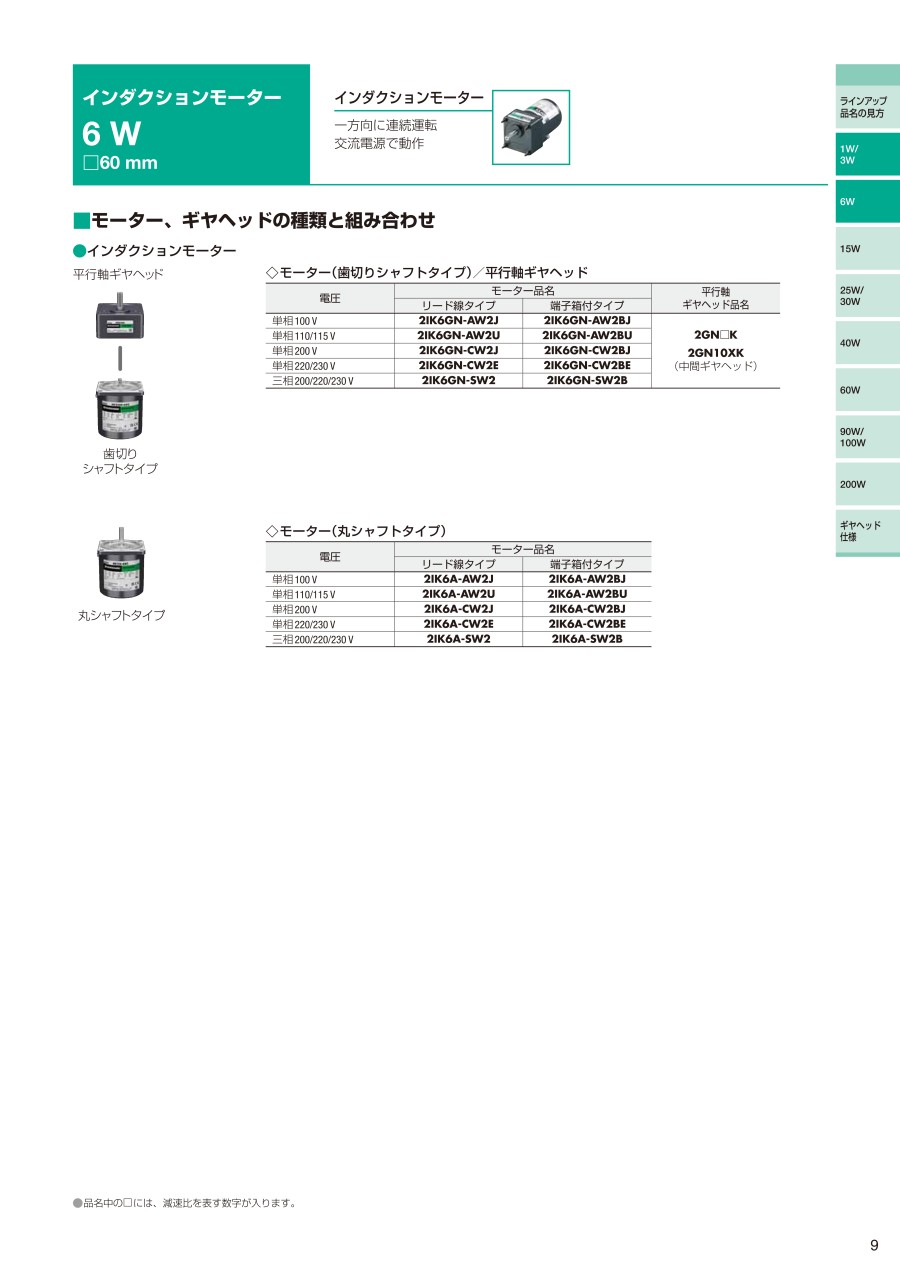
Task: Switch to the 25W/30W side tab
Action: tap(866, 295)
